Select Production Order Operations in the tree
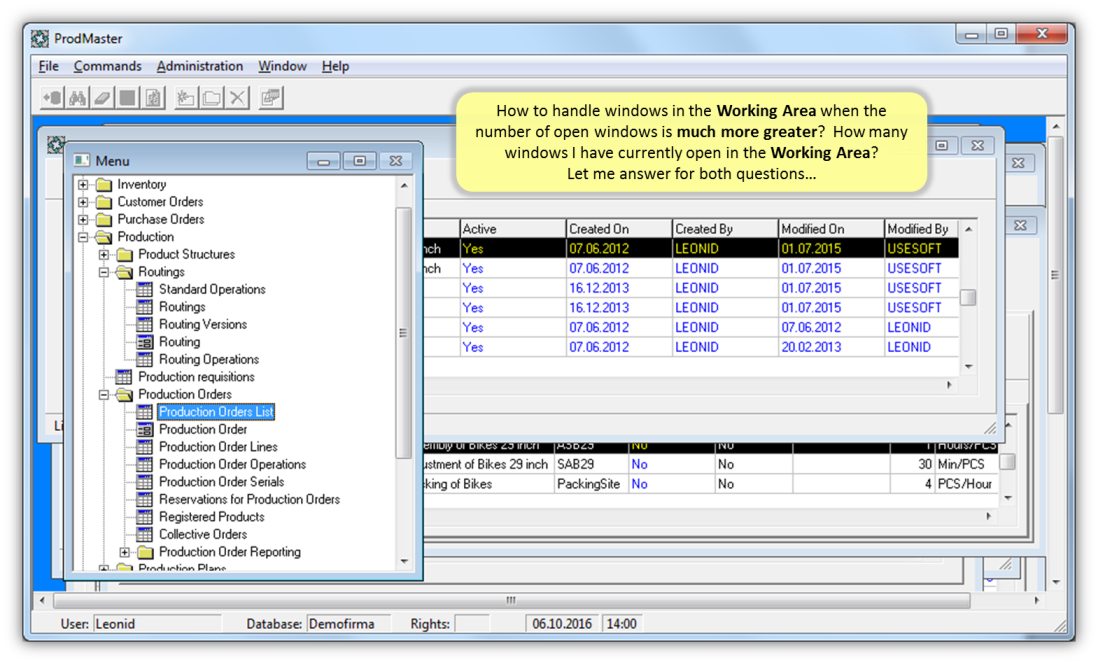The image size is (1098, 664). 232,464
